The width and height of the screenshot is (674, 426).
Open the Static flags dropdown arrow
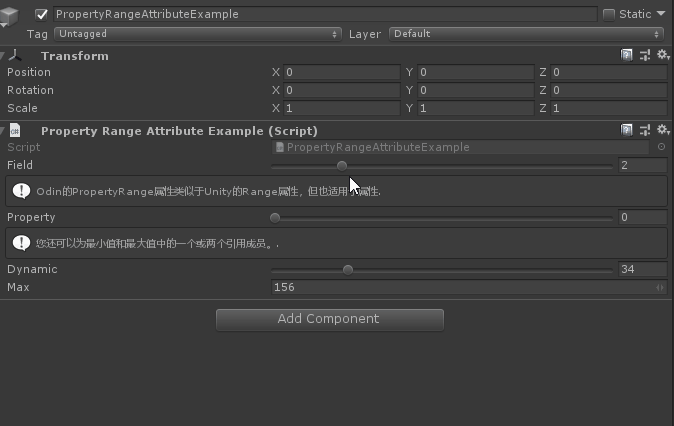[661, 15]
